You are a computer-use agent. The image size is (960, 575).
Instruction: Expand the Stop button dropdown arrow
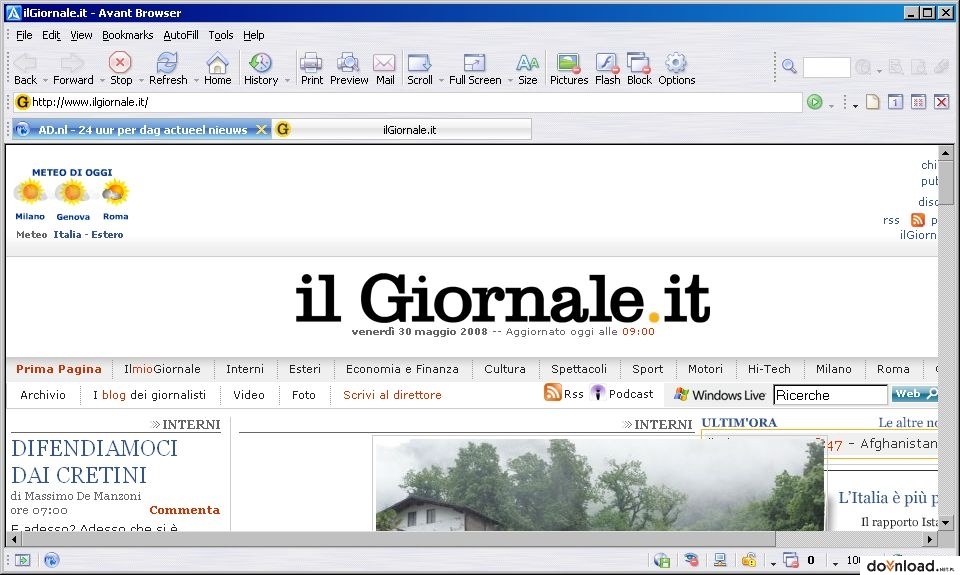click(141, 80)
